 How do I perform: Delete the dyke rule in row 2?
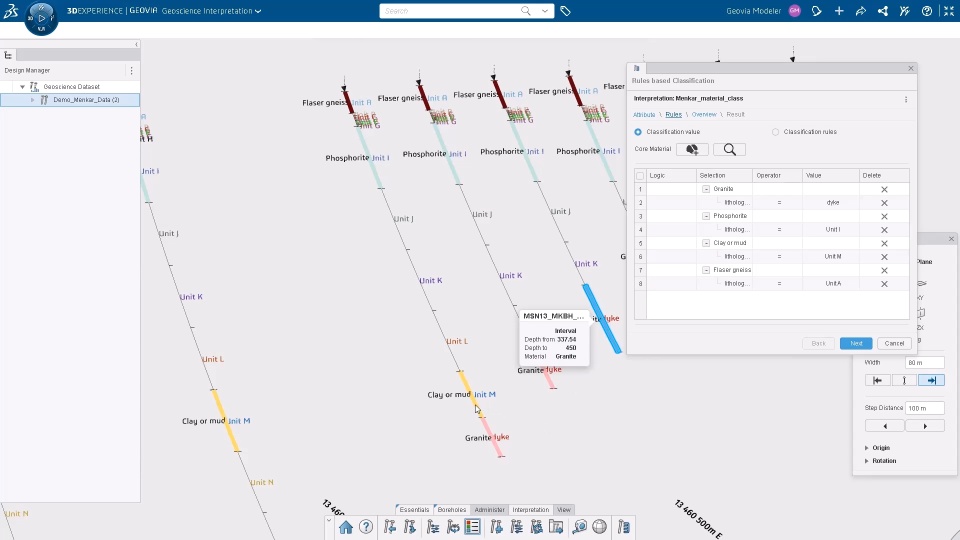click(884, 203)
